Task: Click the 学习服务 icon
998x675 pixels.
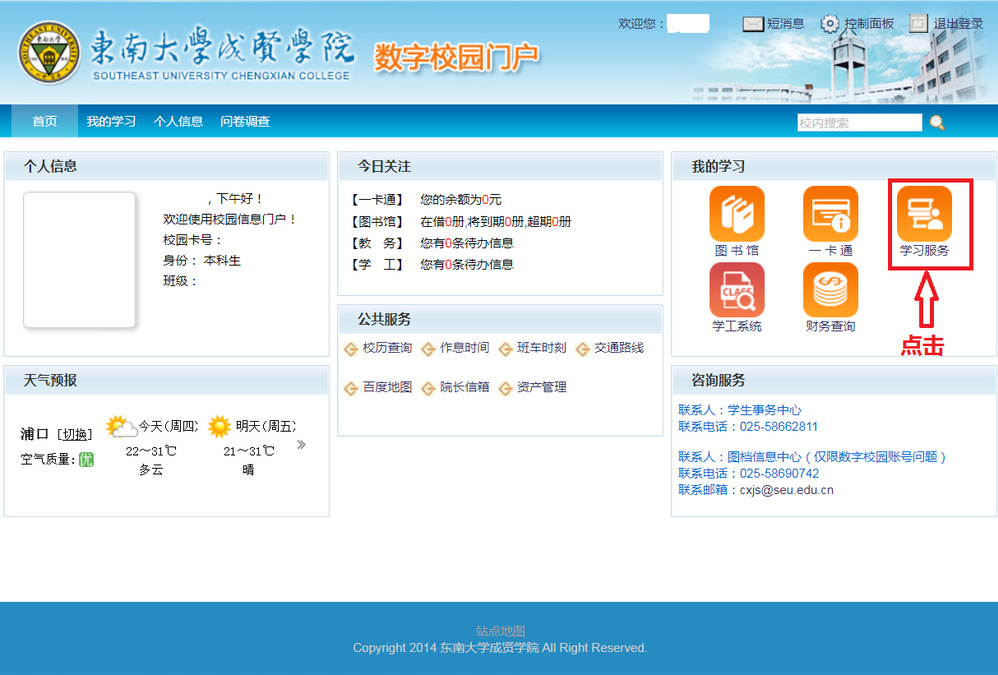Action: click(x=924, y=214)
